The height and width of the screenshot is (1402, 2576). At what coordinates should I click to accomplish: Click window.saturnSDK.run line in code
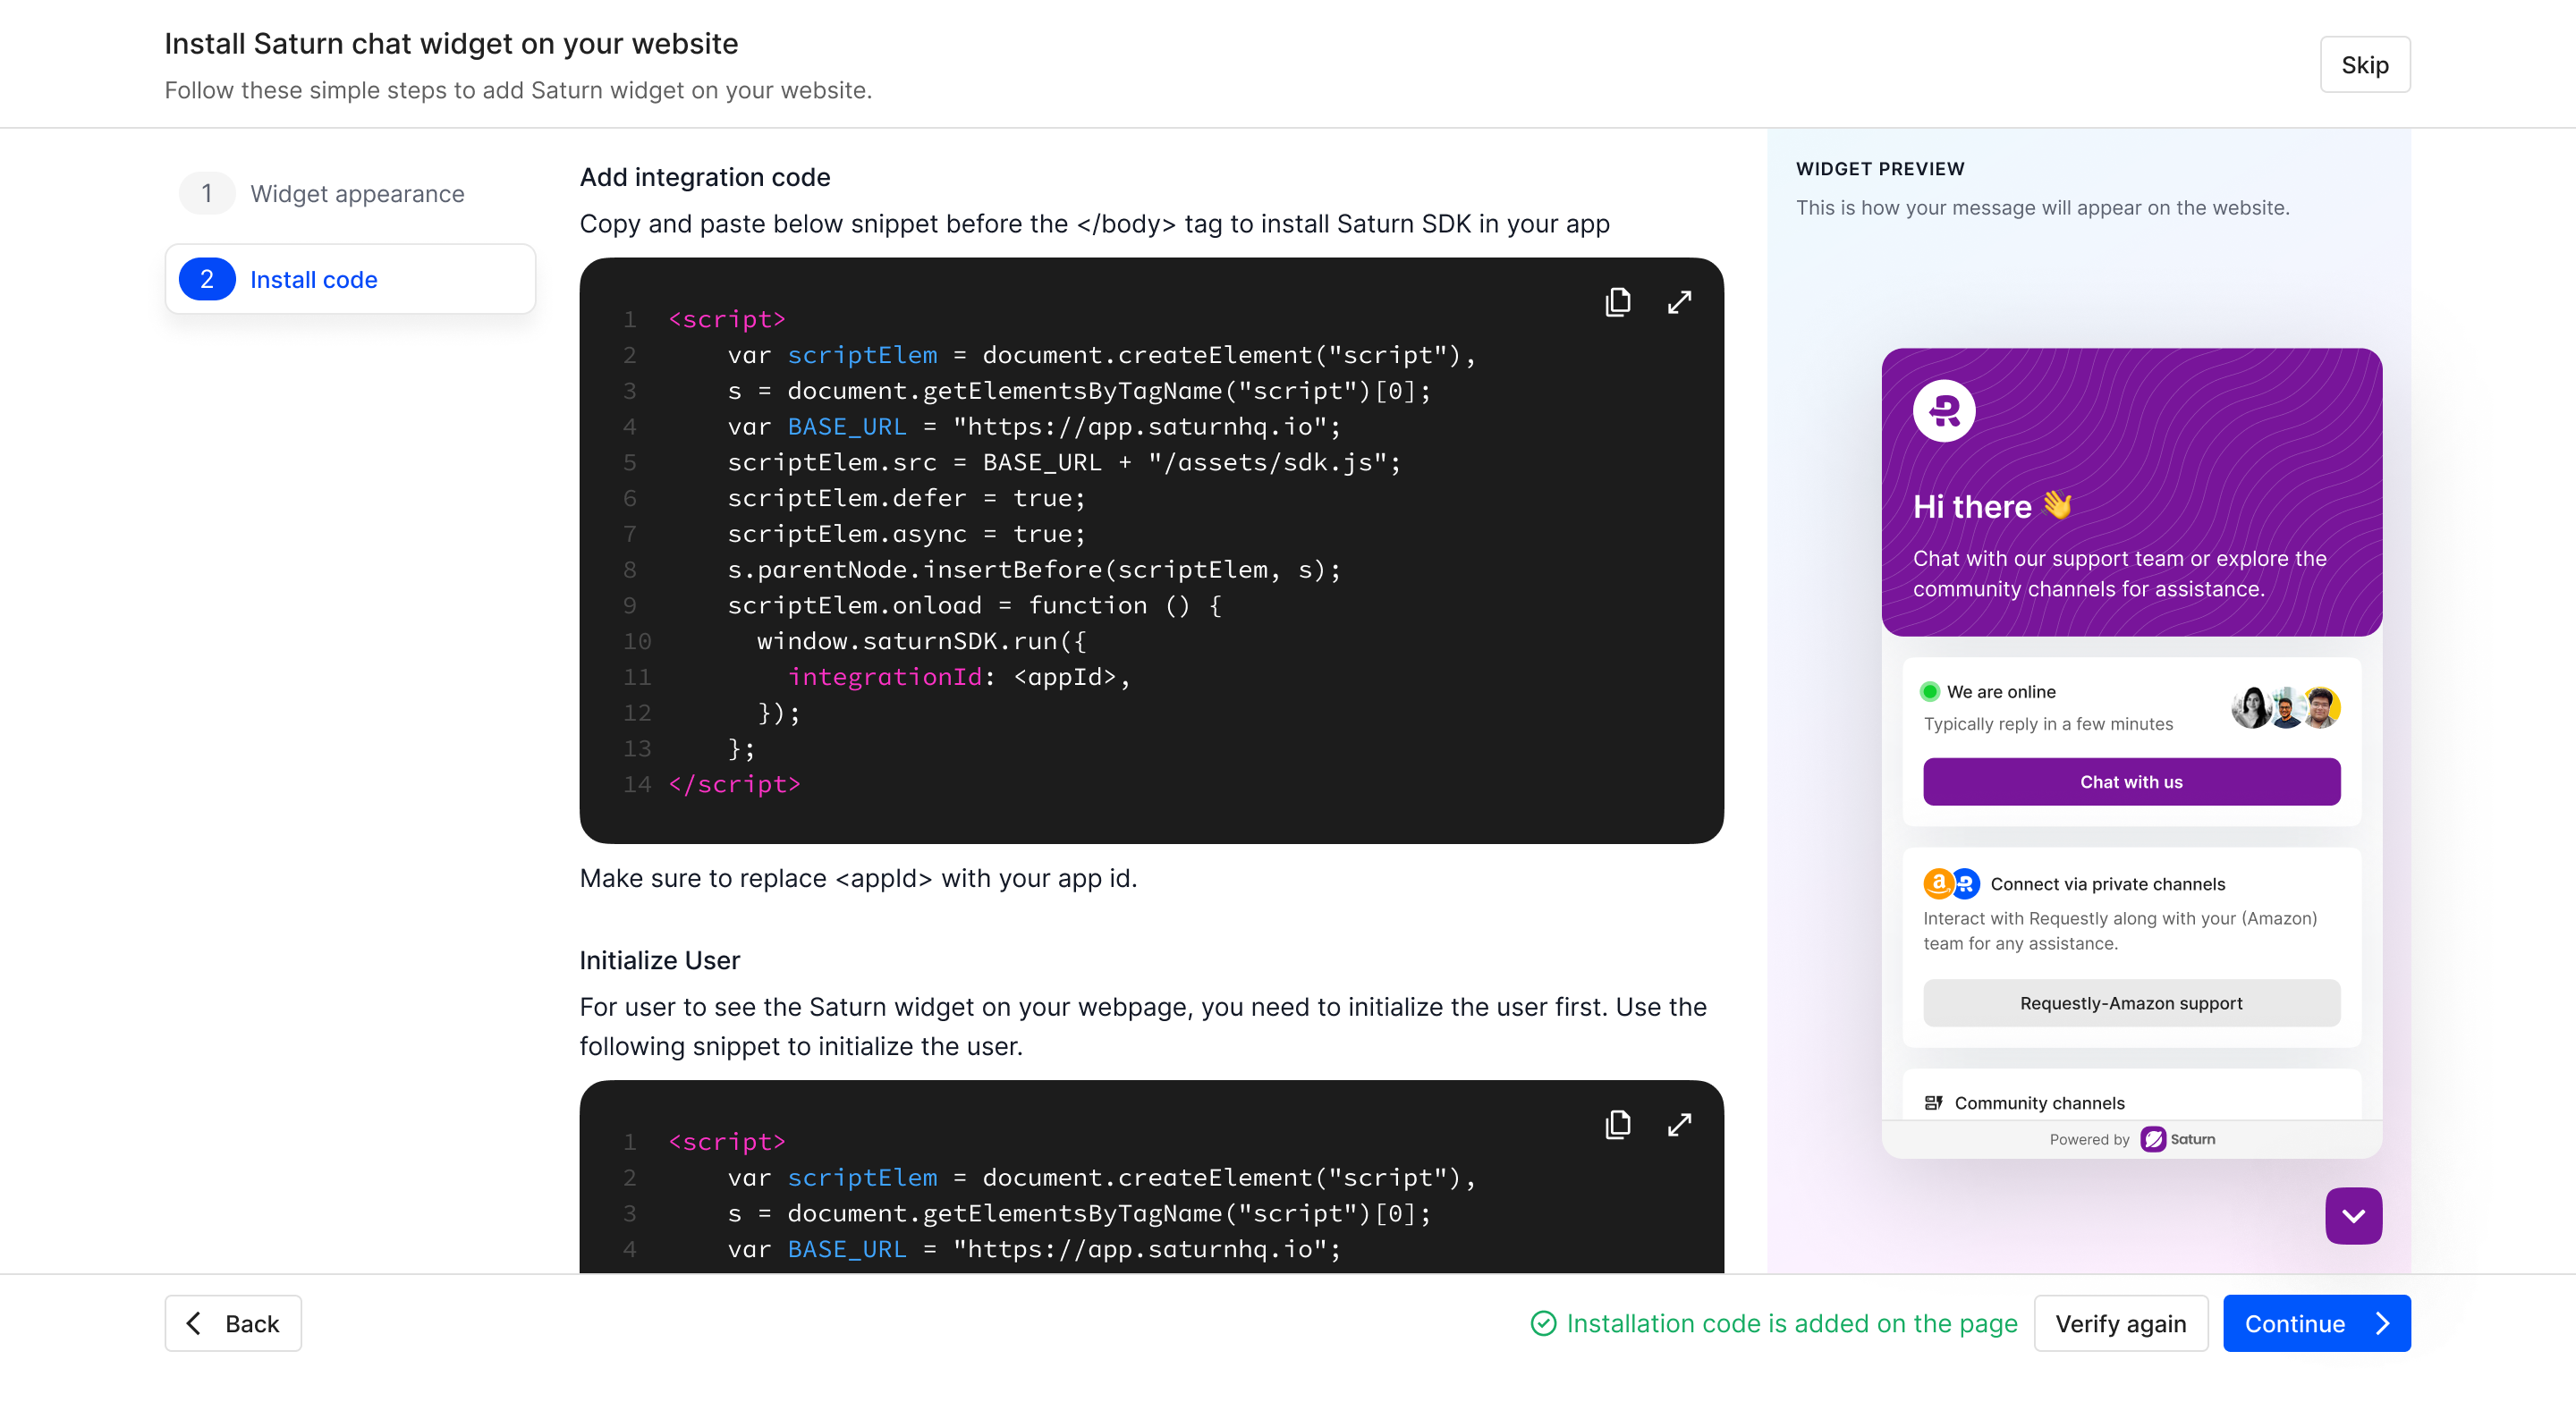pyautogui.click(x=921, y=641)
